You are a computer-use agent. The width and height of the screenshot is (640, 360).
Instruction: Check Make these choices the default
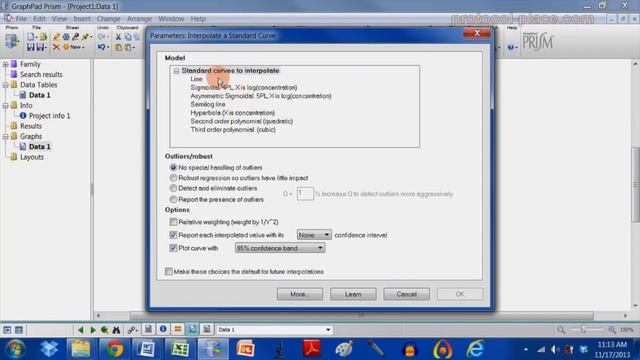click(169, 271)
